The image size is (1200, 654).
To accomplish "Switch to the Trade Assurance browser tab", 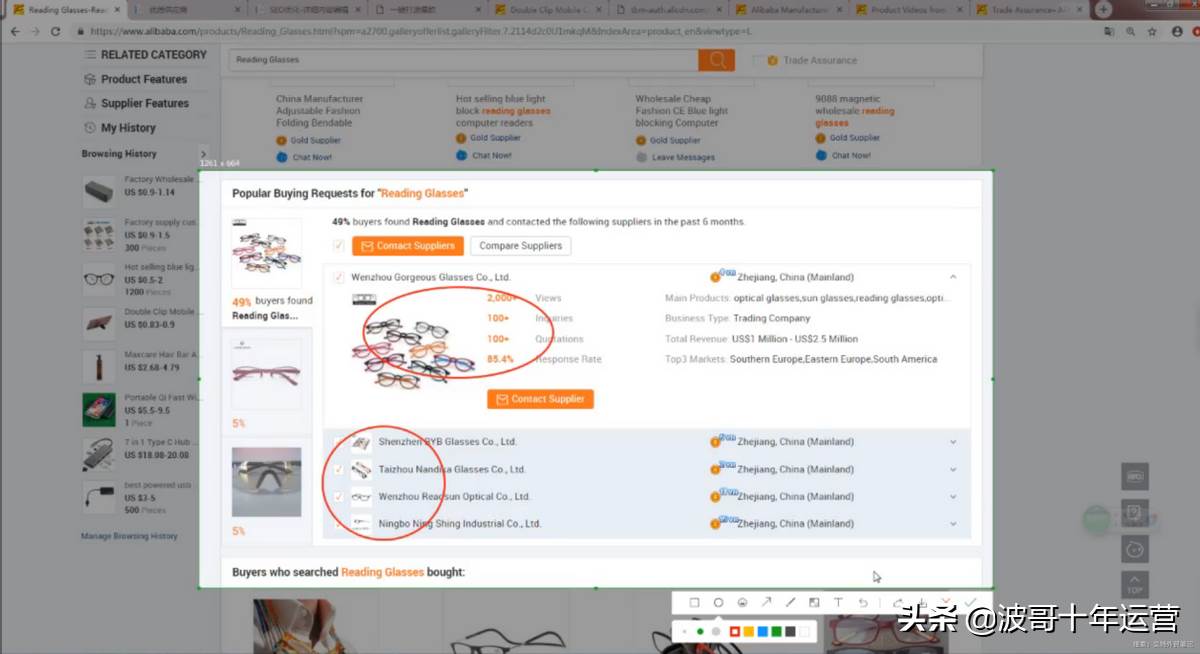I will pyautogui.click(x=1030, y=10).
